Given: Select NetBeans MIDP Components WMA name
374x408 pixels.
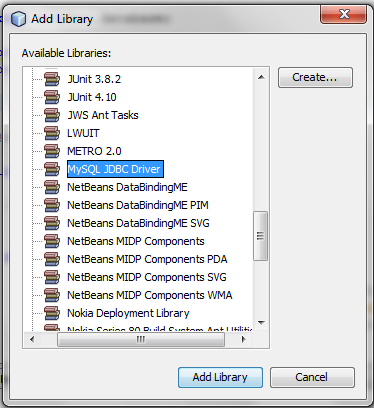Looking at the screenshot, I should click(x=150, y=295).
